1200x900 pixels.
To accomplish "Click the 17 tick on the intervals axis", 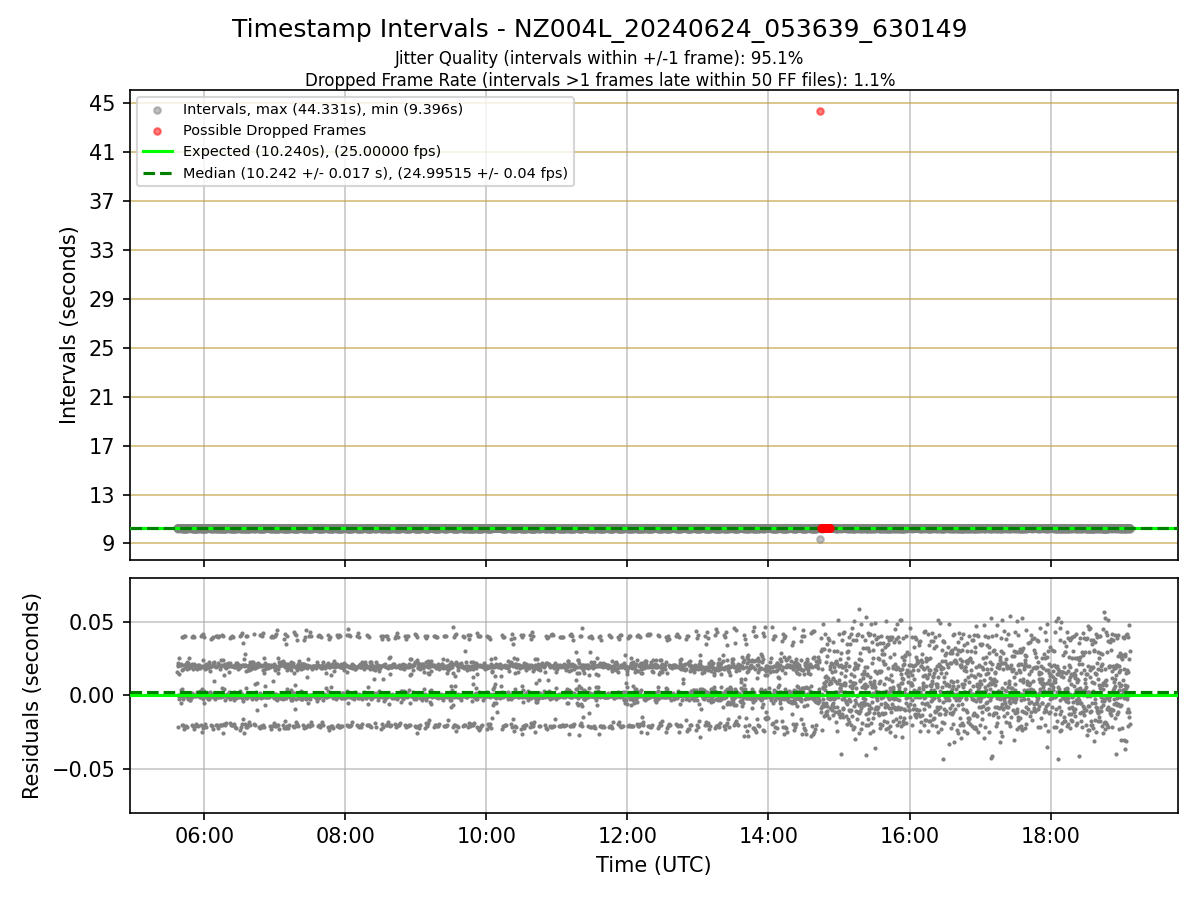I will 104,446.
